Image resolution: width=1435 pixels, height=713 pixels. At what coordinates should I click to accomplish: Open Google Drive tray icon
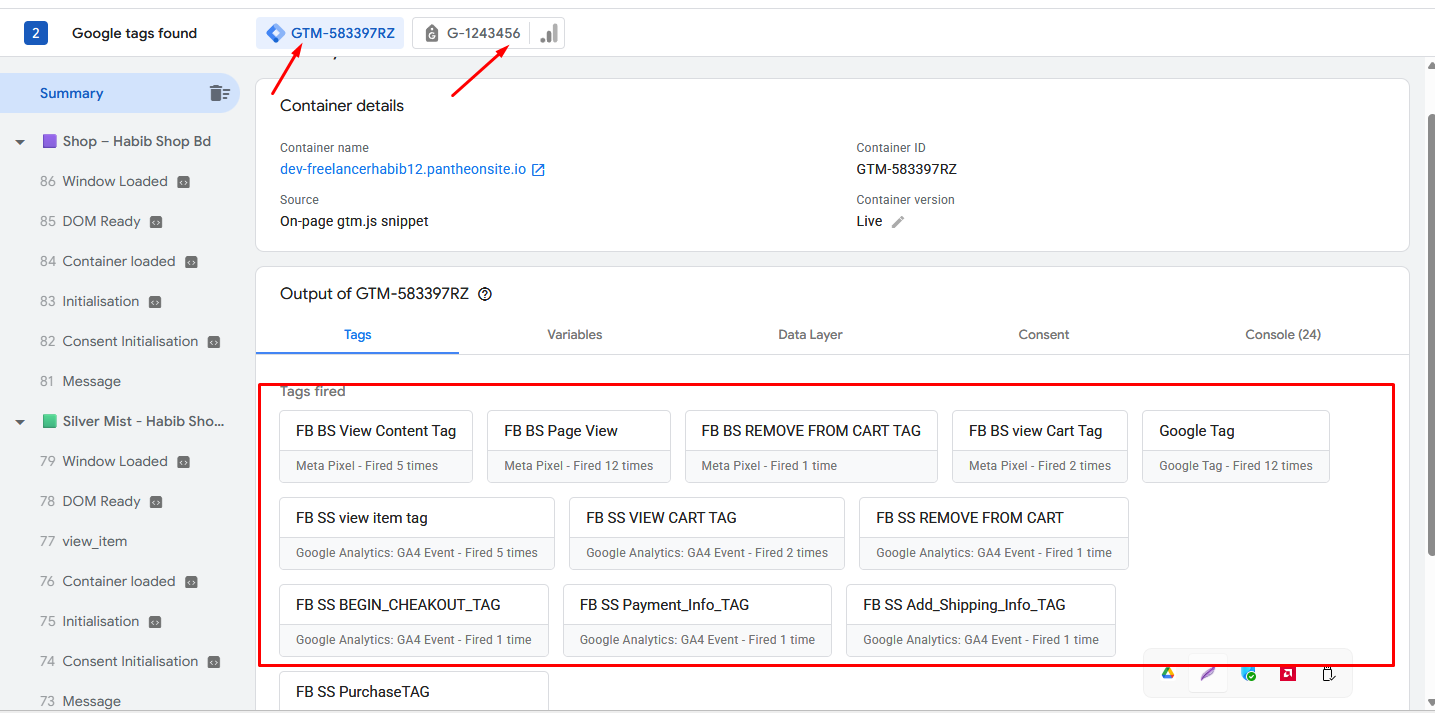[x=1167, y=673]
